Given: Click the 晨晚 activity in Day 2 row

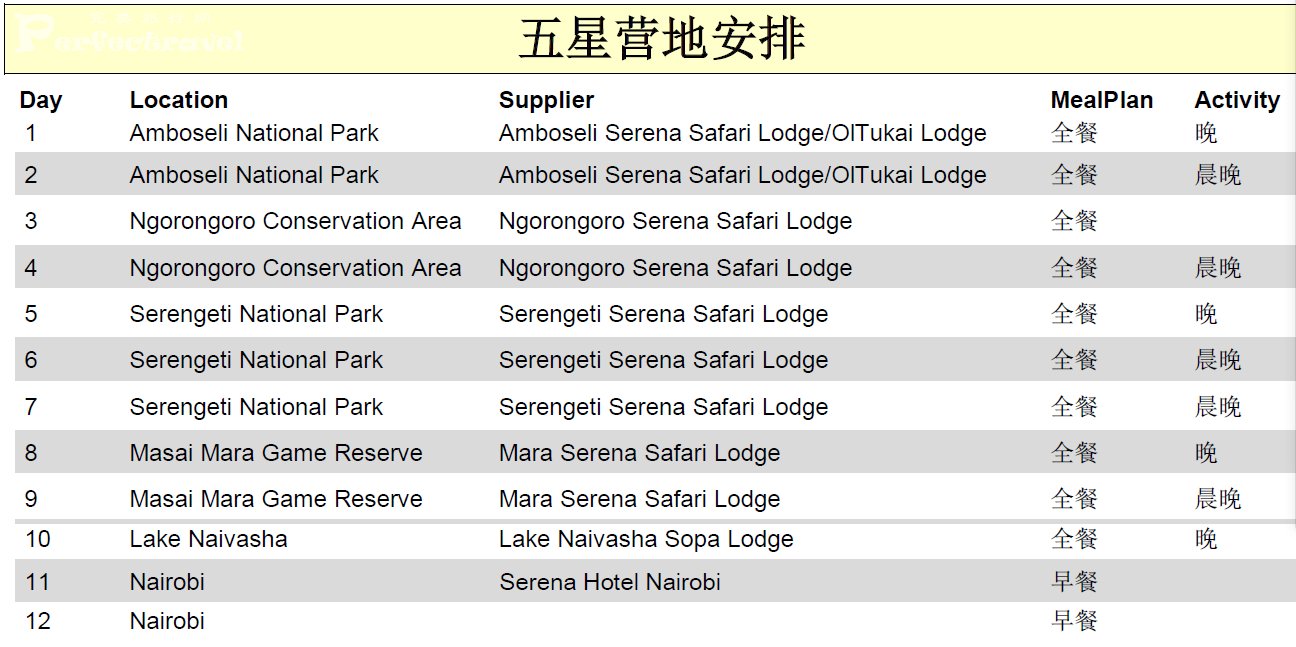Looking at the screenshot, I should coord(1218,175).
